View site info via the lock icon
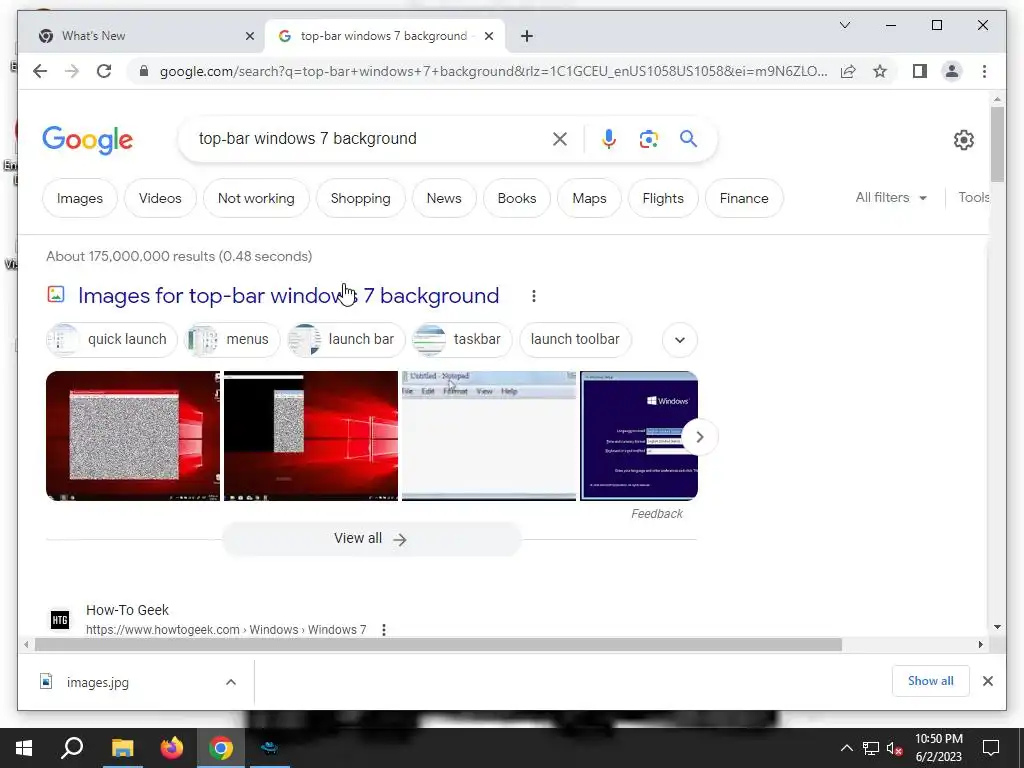Image resolution: width=1024 pixels, height=768 pixels. tap(144, 71)
